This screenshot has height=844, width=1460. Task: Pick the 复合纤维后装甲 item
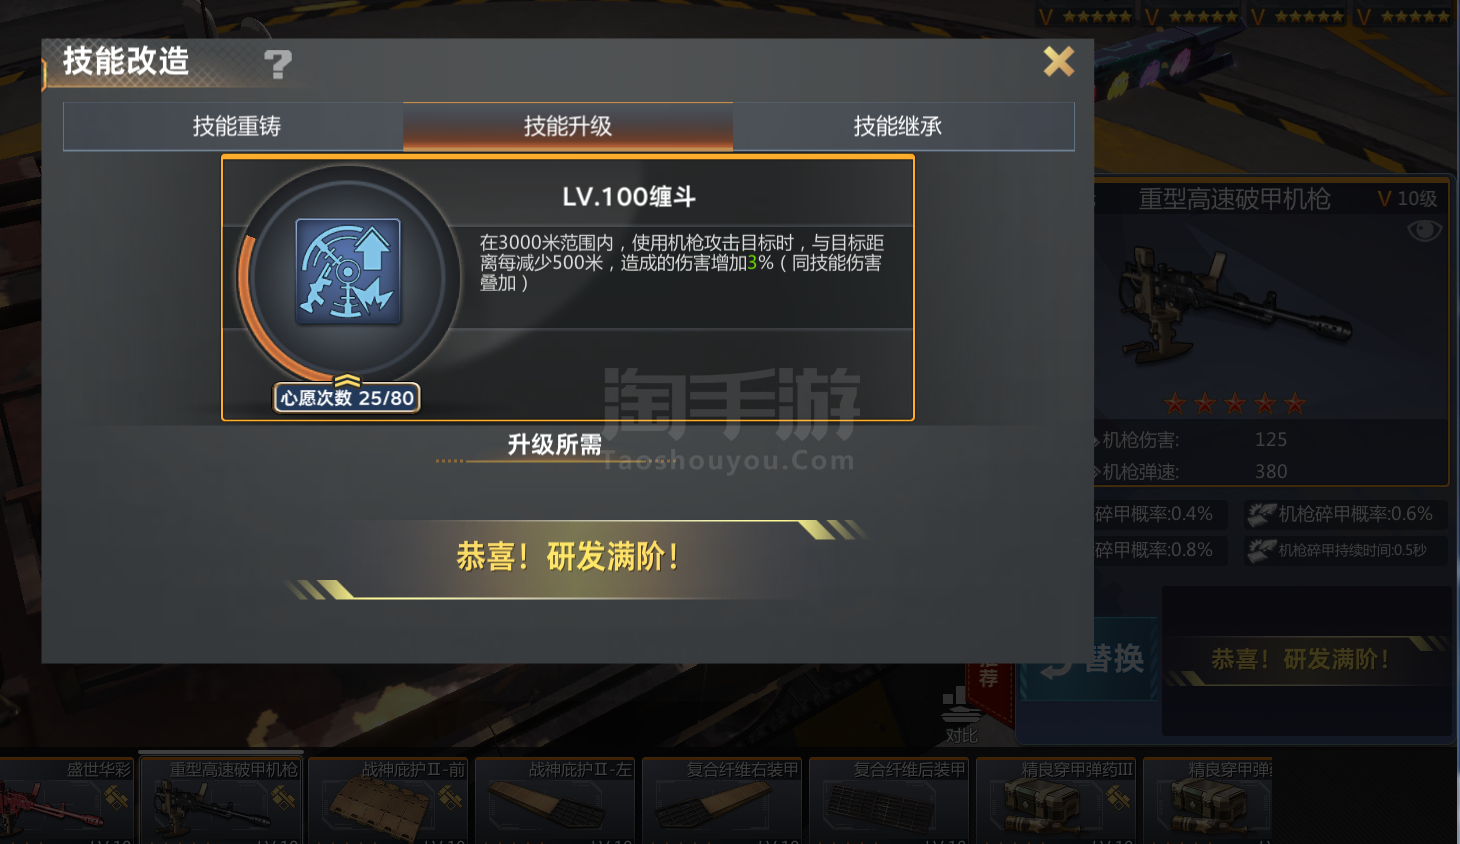coord(889,800)
